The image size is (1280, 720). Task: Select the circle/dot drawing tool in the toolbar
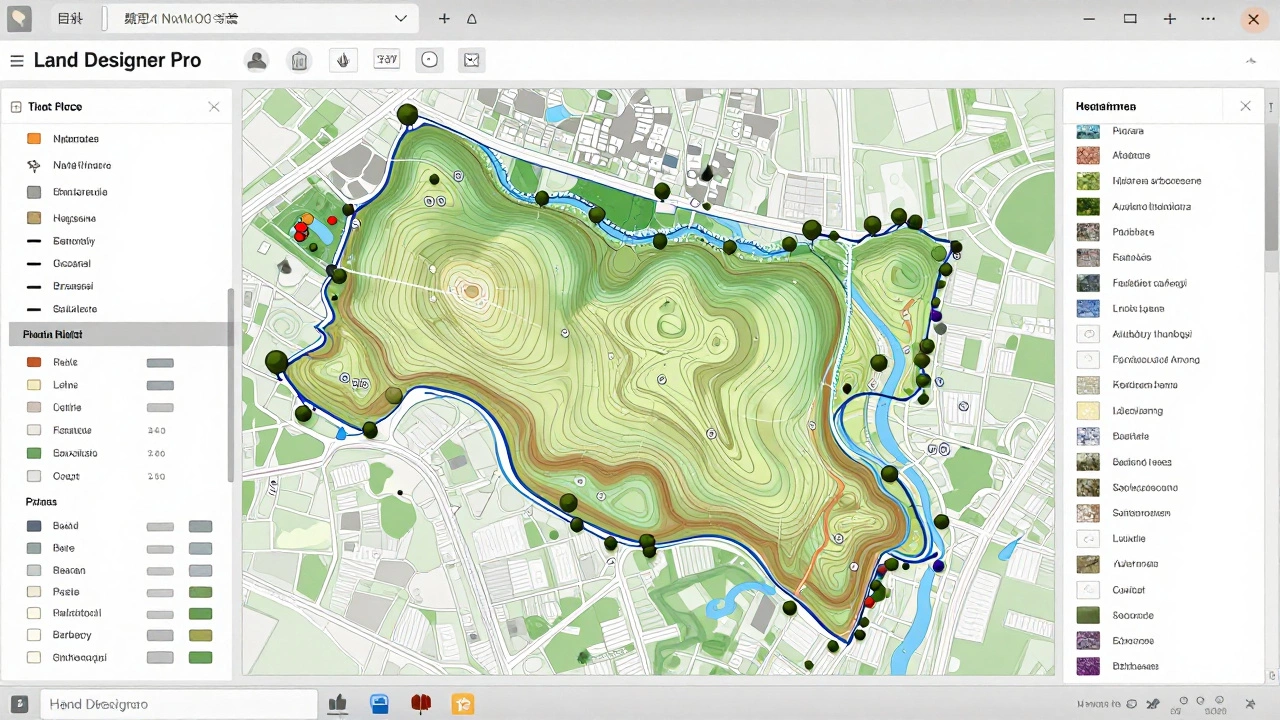[429, 60]
